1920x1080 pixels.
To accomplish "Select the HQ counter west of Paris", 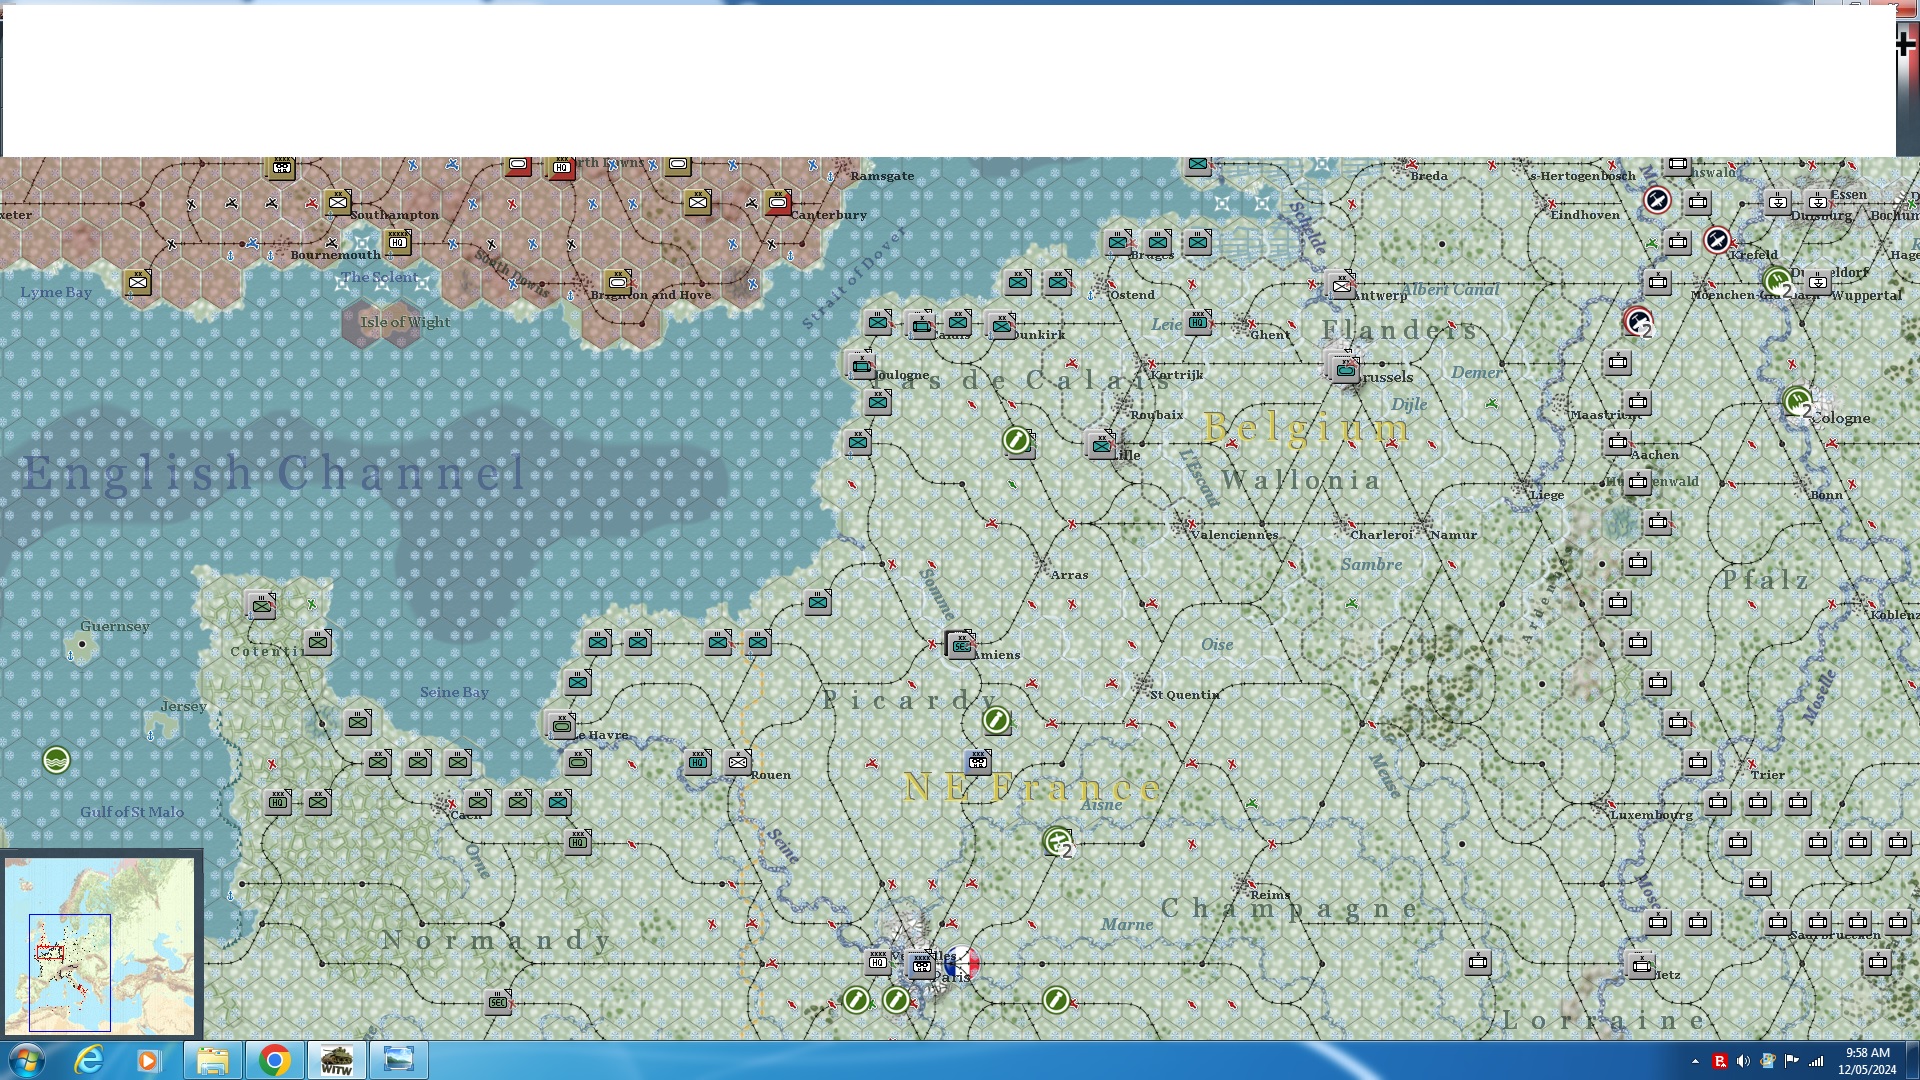I will pyautogui.click(x=878, y=963).
